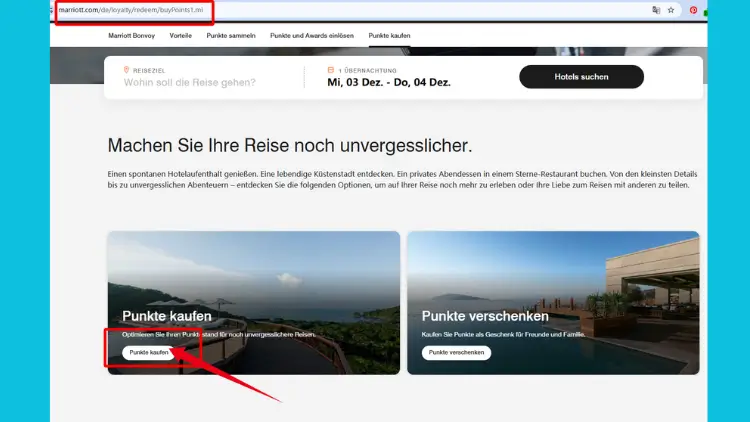Click the Punkte verschenken card heading
This screenshot has width=750, height=422.
(x=485, y=316)
